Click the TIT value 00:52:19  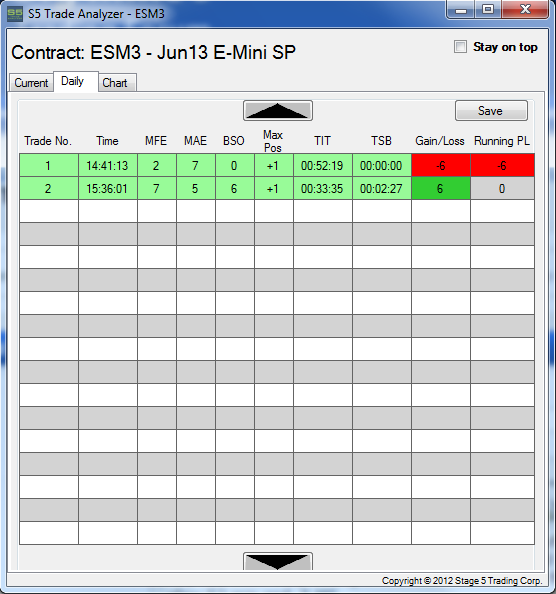pos(323,165)
